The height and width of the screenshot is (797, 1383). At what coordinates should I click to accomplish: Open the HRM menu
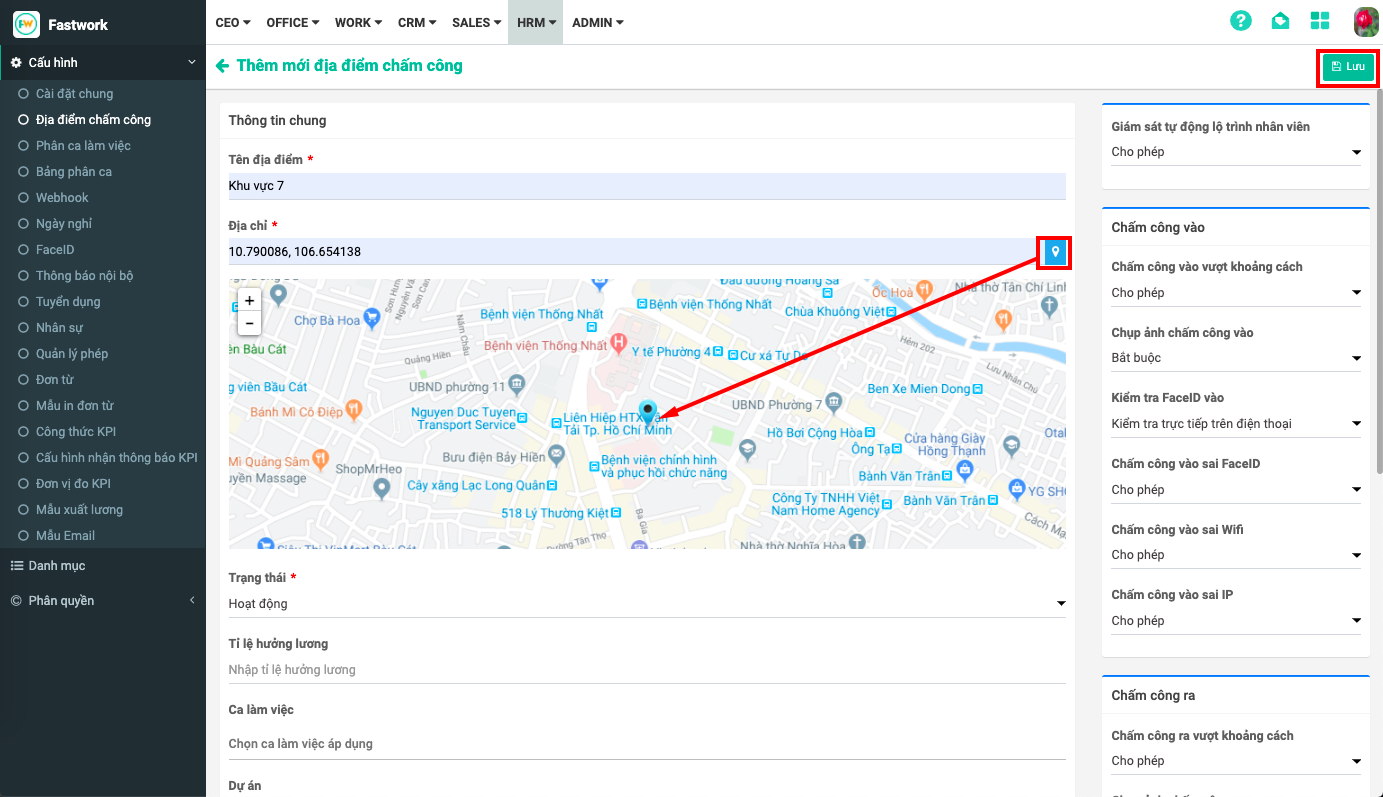pos(536,22)
